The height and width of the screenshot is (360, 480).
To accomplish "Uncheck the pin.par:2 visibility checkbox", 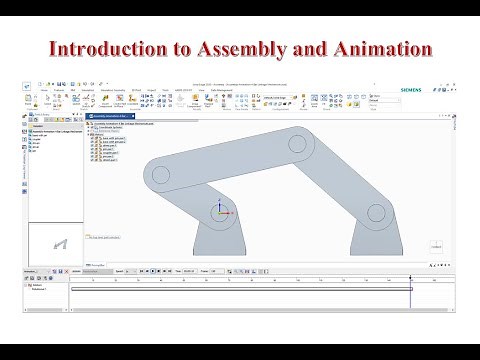I will [92, 156].
